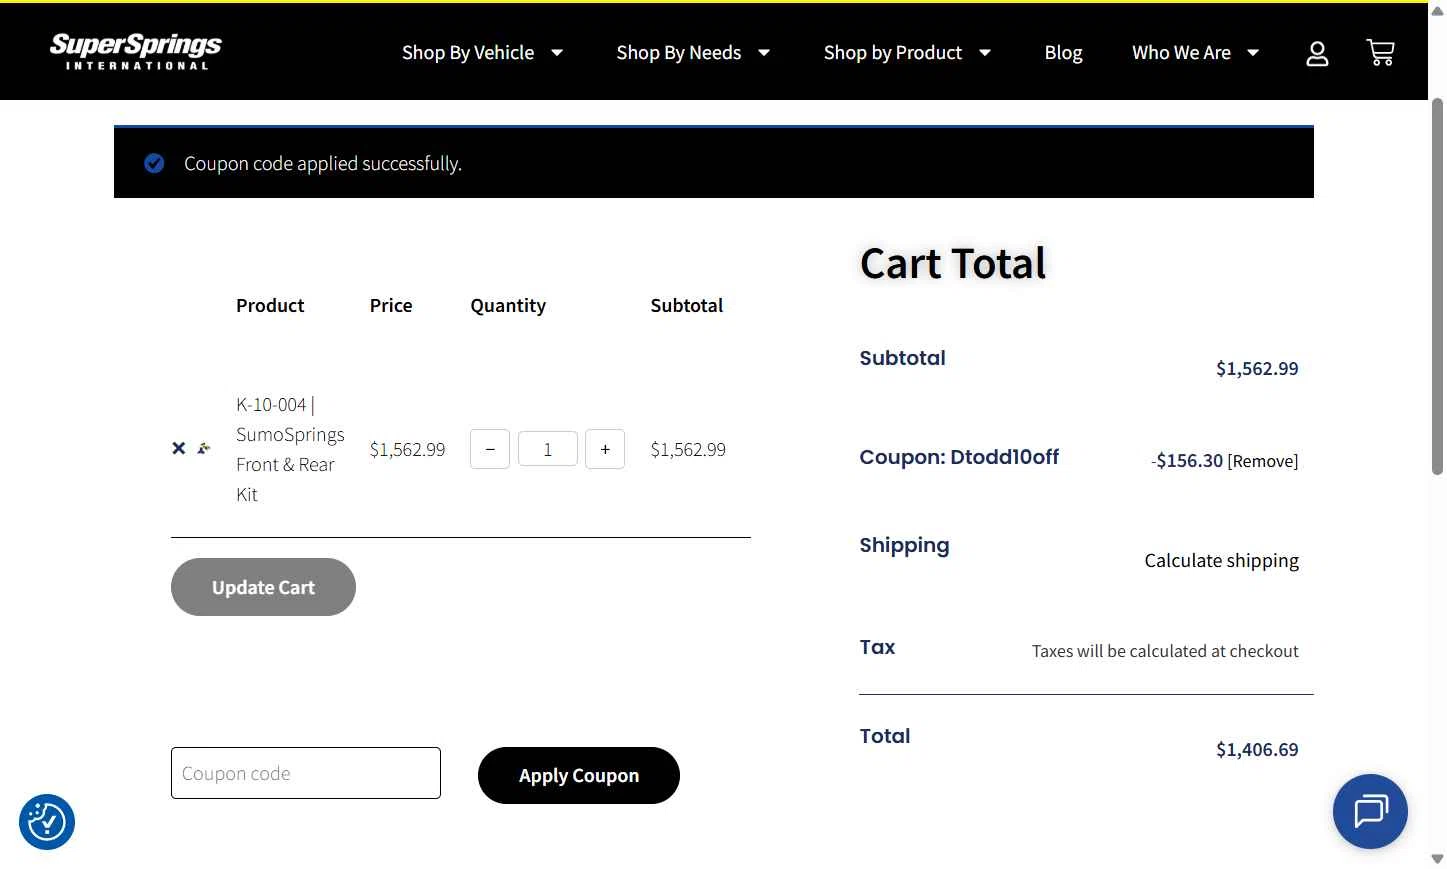The image size is (1447, 869).
Task: Open the Who We Are menu
Action: pyautogui.click(x=1181, y=53)
